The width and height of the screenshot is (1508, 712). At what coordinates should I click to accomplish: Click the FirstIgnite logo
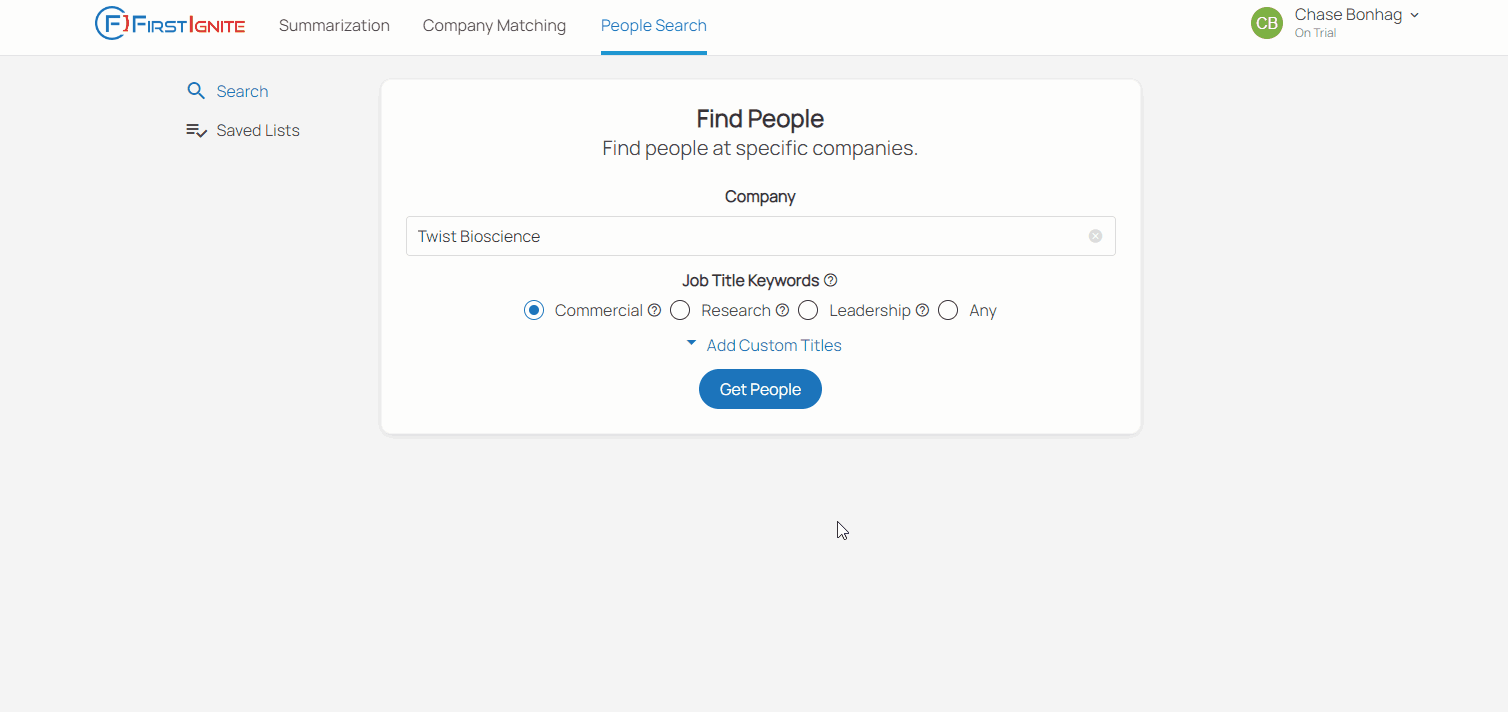coord(170,24)
